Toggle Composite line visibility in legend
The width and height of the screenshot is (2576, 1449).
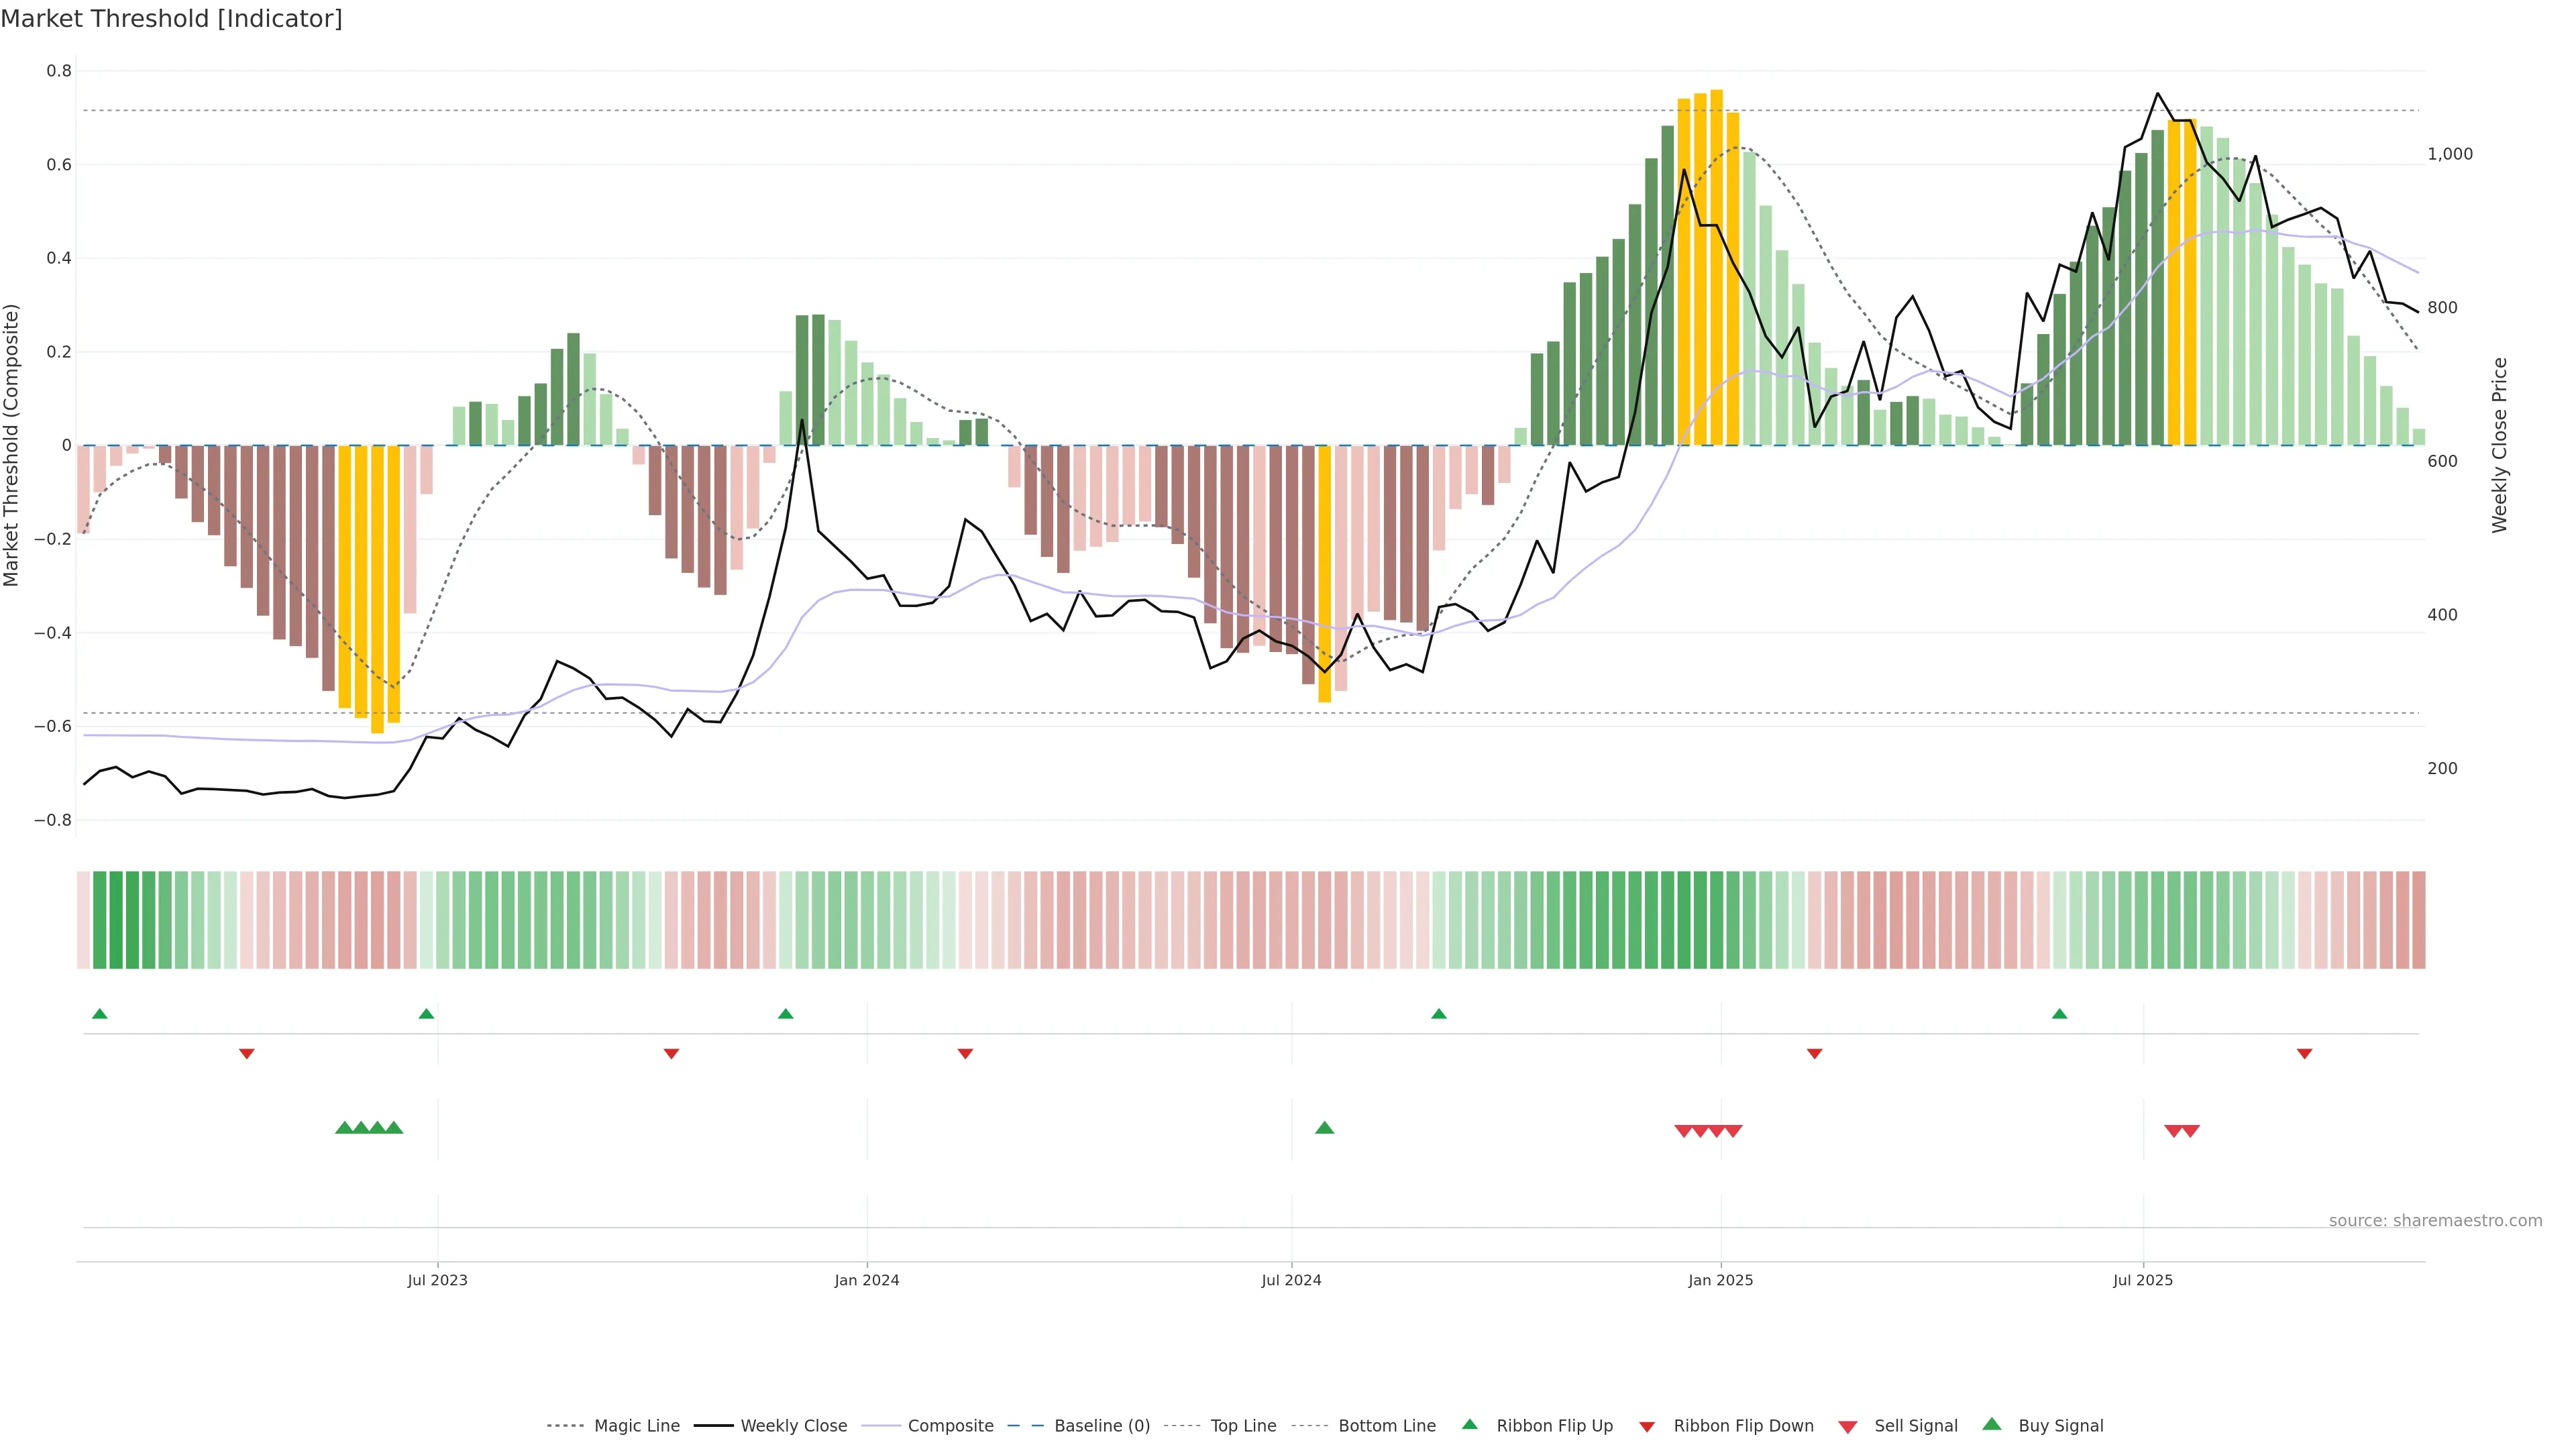(950, 1426)
